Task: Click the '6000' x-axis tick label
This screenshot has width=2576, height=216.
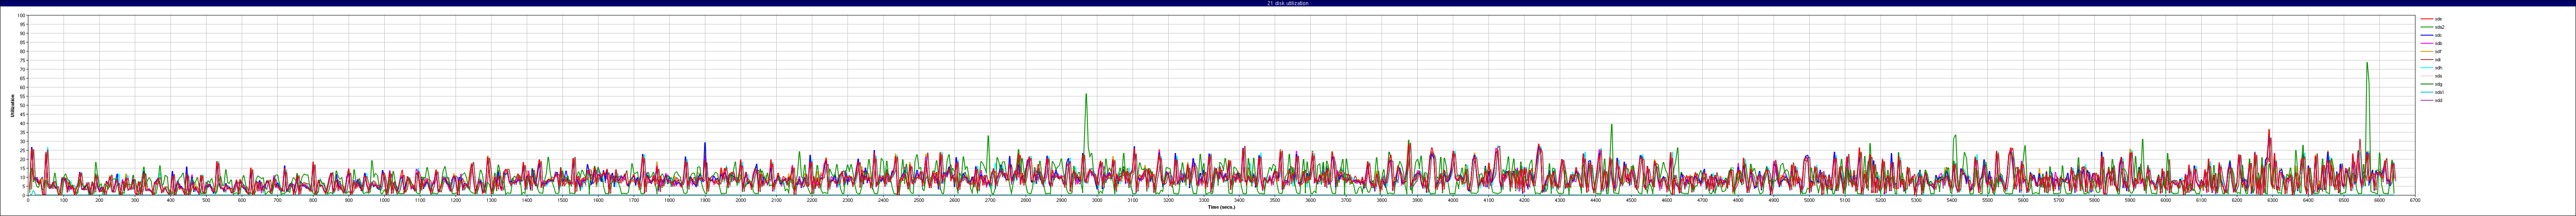Action: [x=2166, y=200]
